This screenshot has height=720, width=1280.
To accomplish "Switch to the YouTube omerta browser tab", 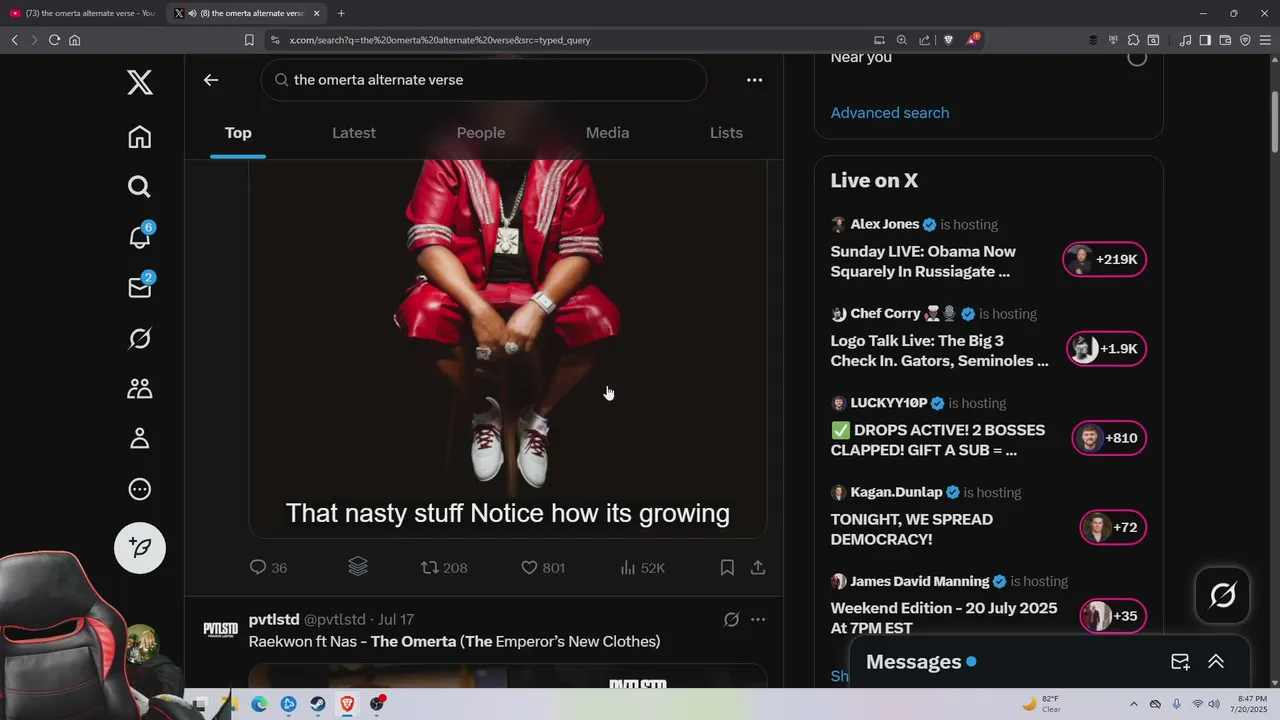I will coord(83,13).
